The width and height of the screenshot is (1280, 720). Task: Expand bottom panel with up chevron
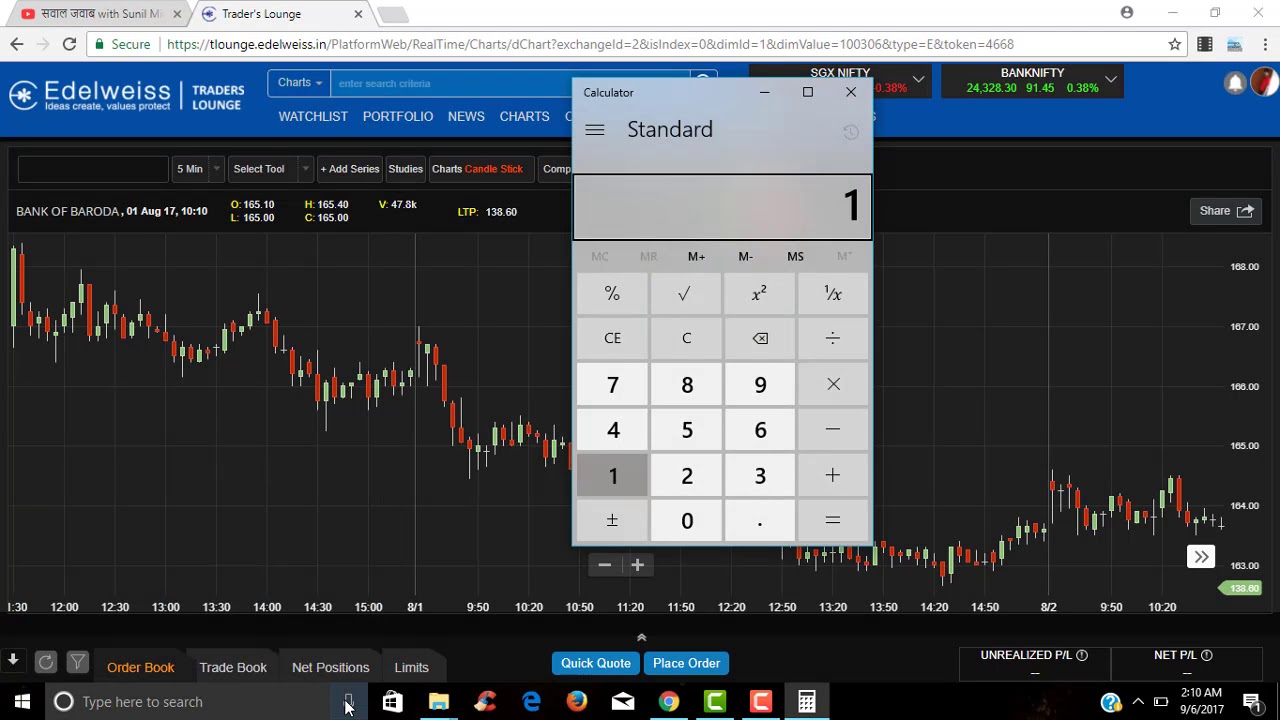point(642,637)
